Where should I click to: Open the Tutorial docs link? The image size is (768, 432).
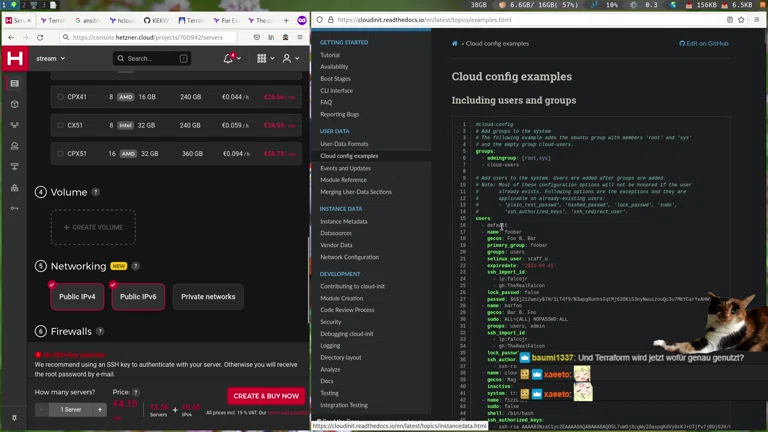point(330,55)
